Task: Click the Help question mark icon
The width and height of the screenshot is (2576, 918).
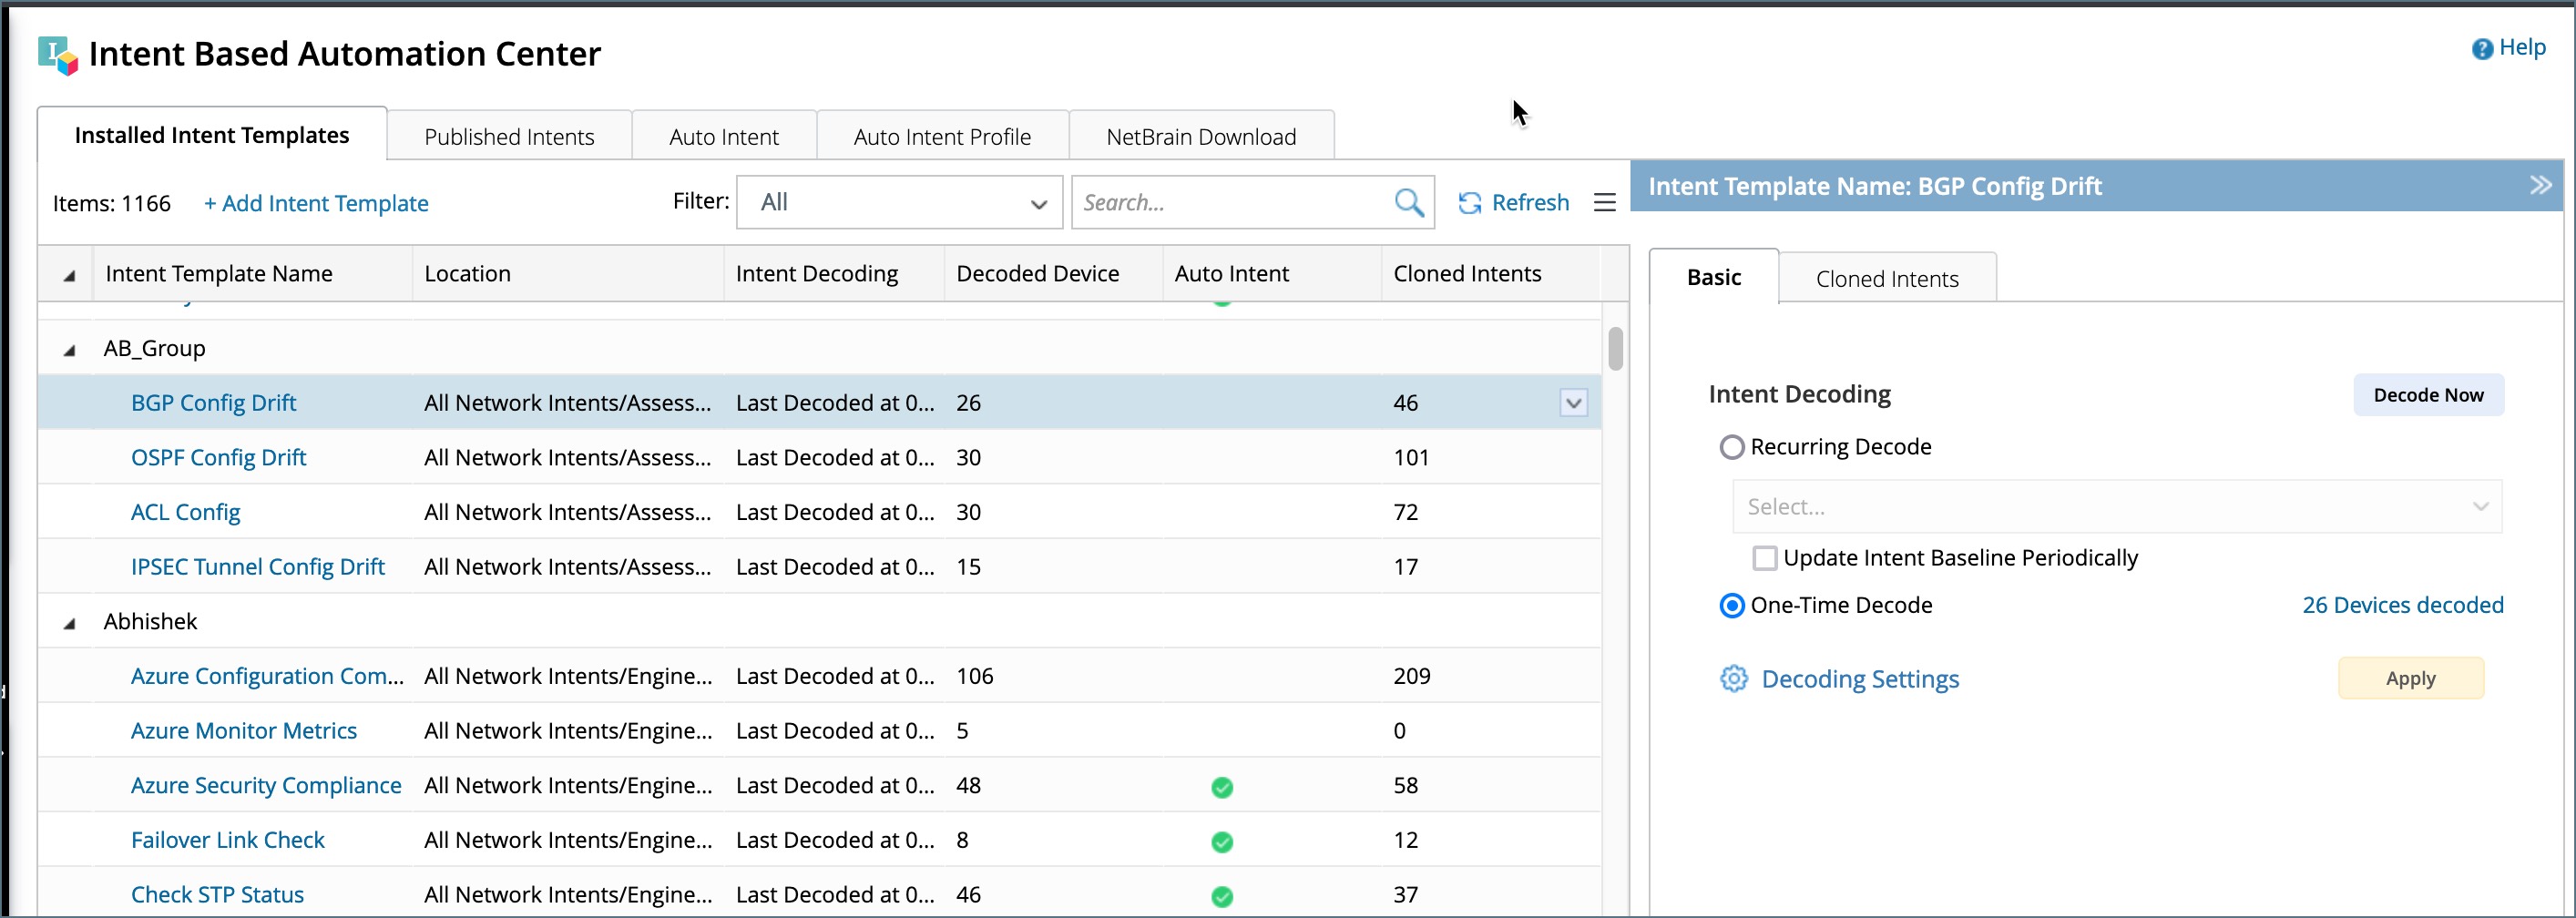Action: pyautogui.click(x=2481, y=49)
